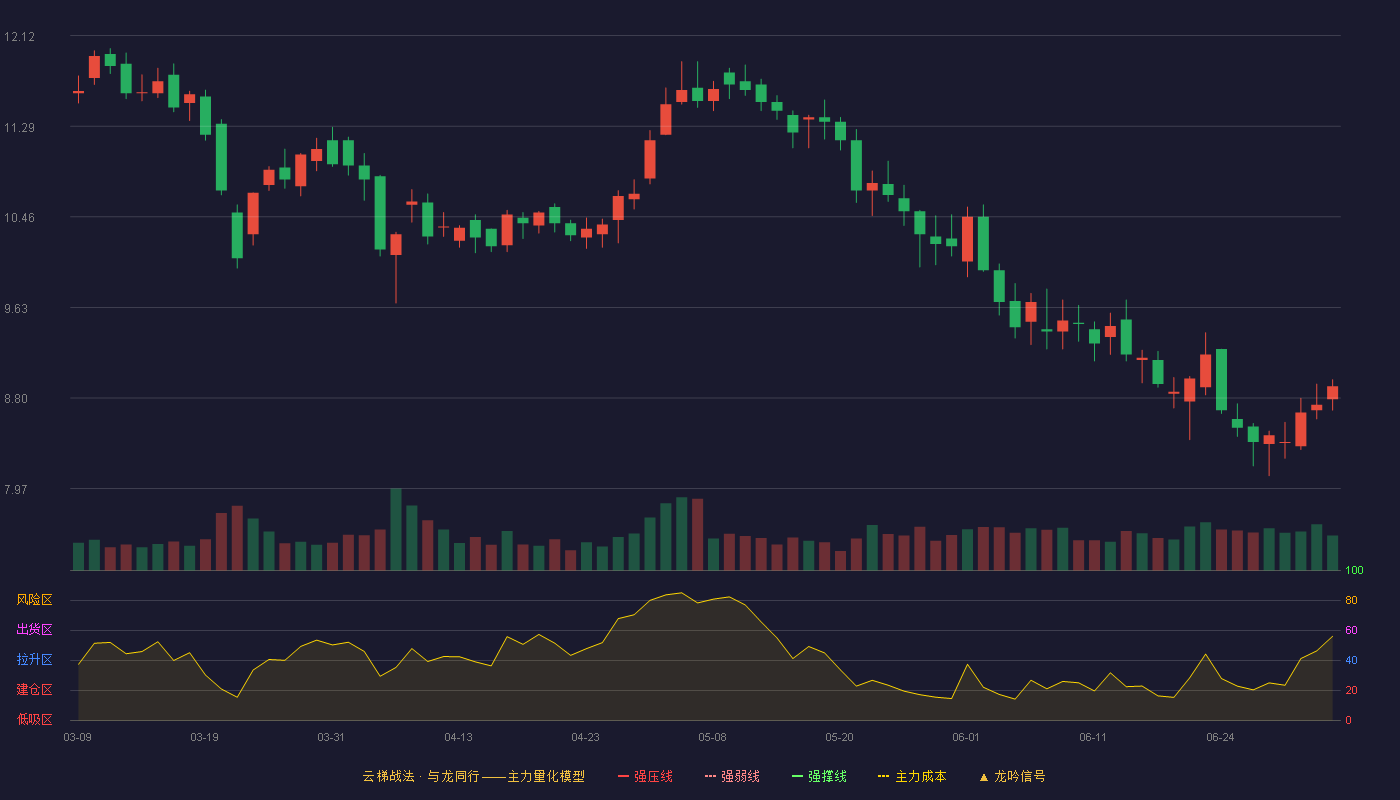Viewport: 1400px width, 800px height.
Task: Toggle the 强压线 legend item
Action: [645, 776]
